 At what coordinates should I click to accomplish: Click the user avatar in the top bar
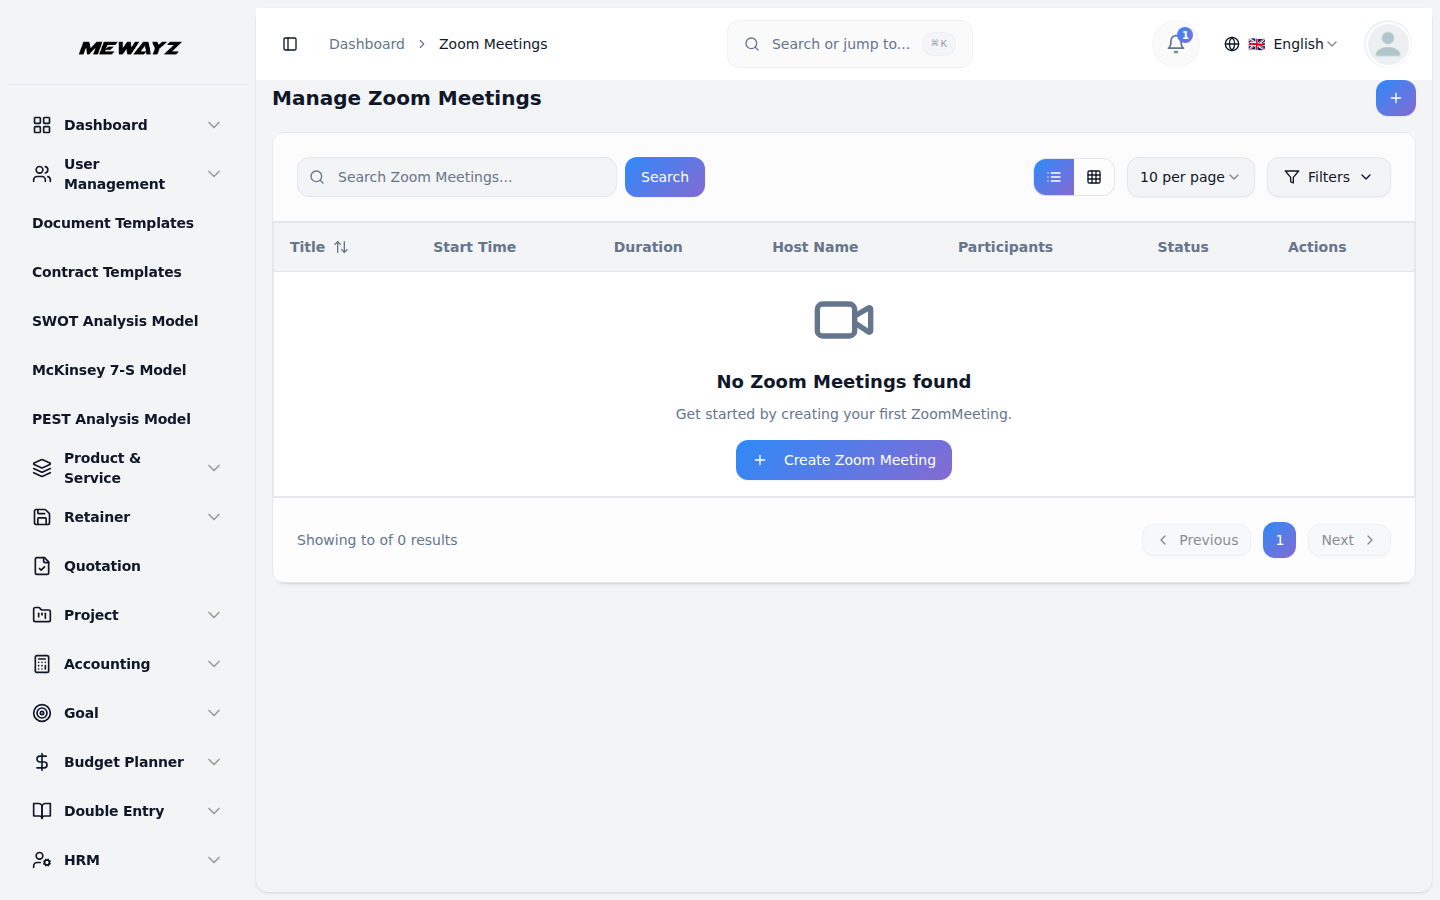pos(1387,44)
